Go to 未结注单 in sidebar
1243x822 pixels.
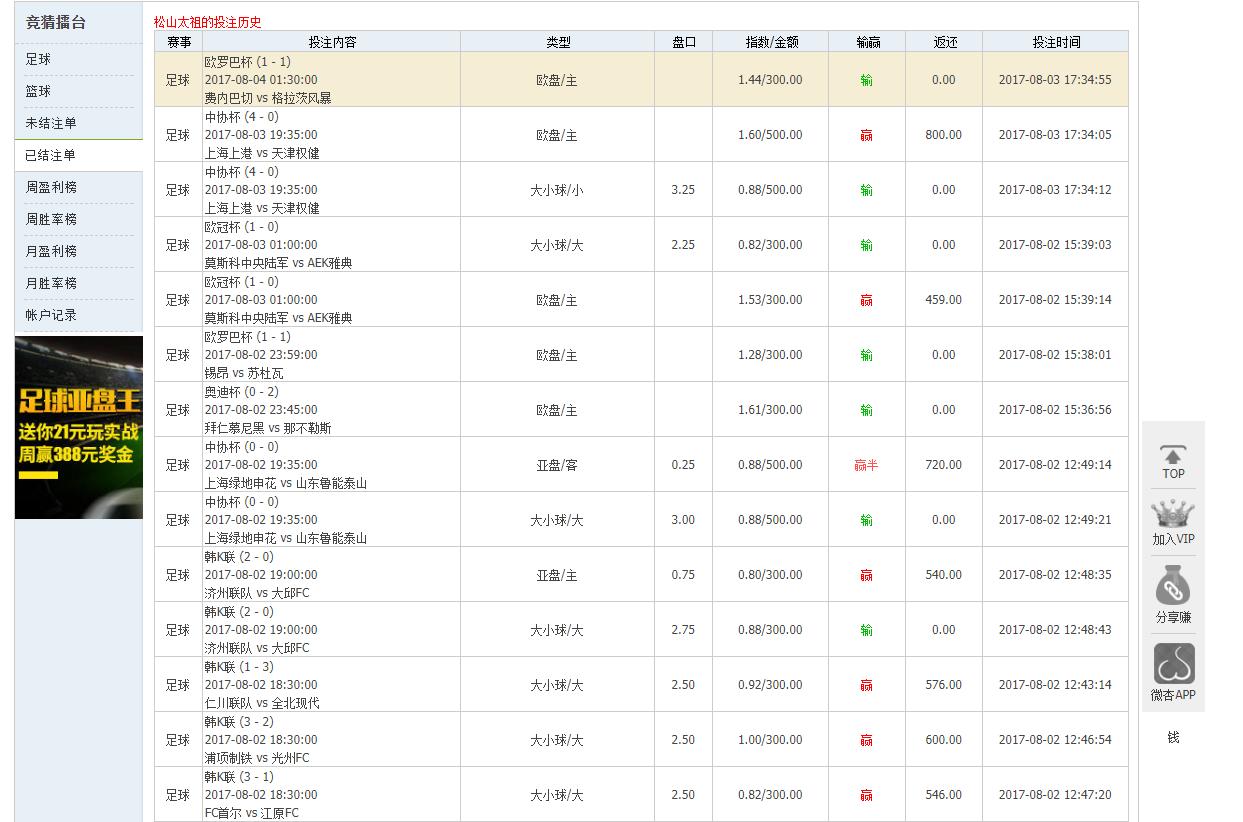point(51,123)
